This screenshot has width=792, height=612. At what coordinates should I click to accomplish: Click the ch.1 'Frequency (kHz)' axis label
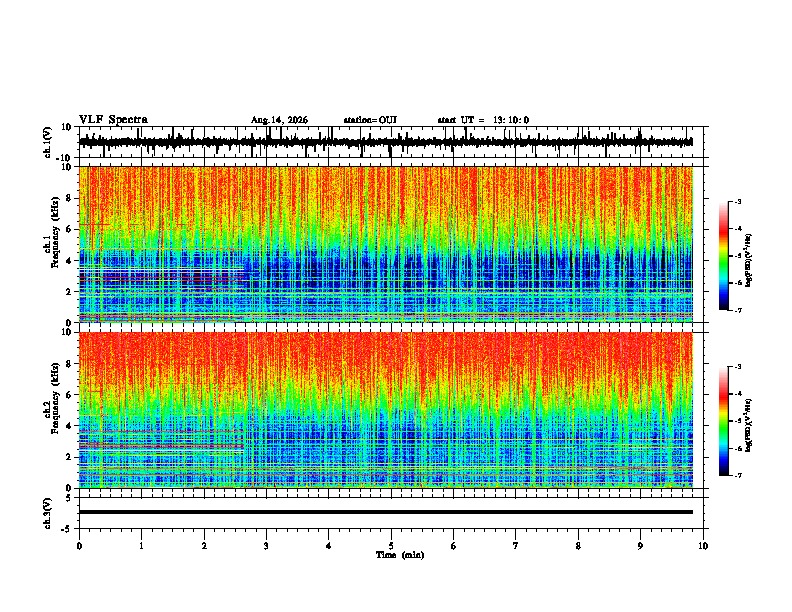tap(56, 232)
